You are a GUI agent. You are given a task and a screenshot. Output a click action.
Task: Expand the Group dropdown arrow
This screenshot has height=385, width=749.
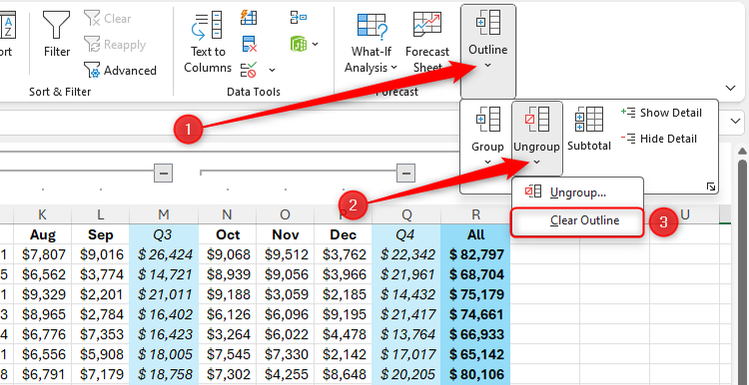coord(488,162)
